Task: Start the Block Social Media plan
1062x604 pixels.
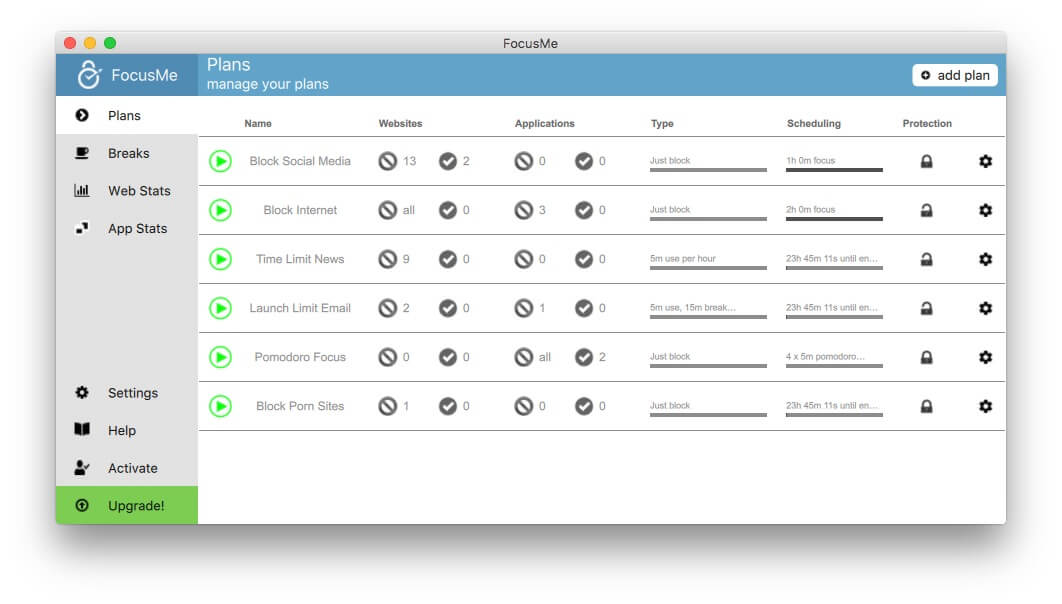Action: (220, 161)
